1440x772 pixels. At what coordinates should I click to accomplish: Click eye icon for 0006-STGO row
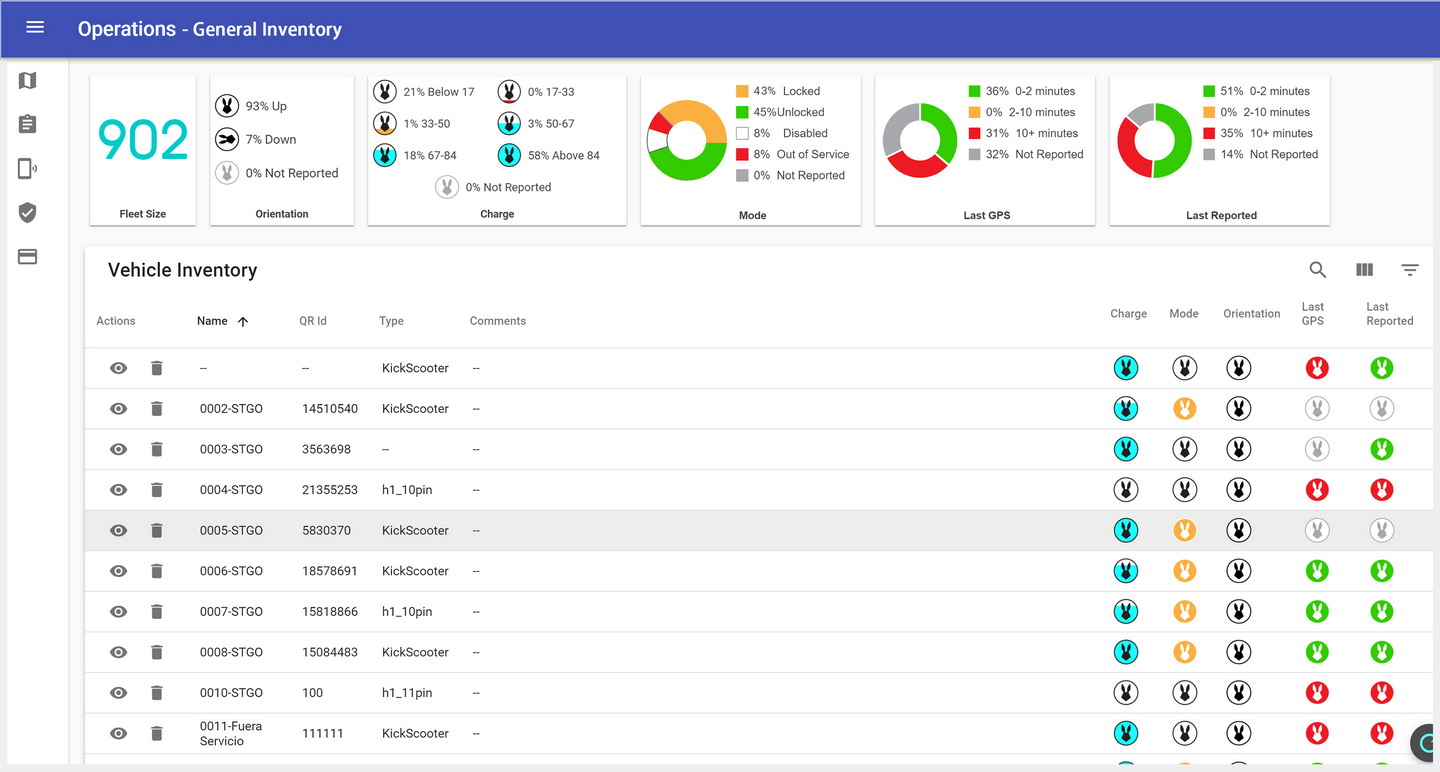[x=118, y=571]
